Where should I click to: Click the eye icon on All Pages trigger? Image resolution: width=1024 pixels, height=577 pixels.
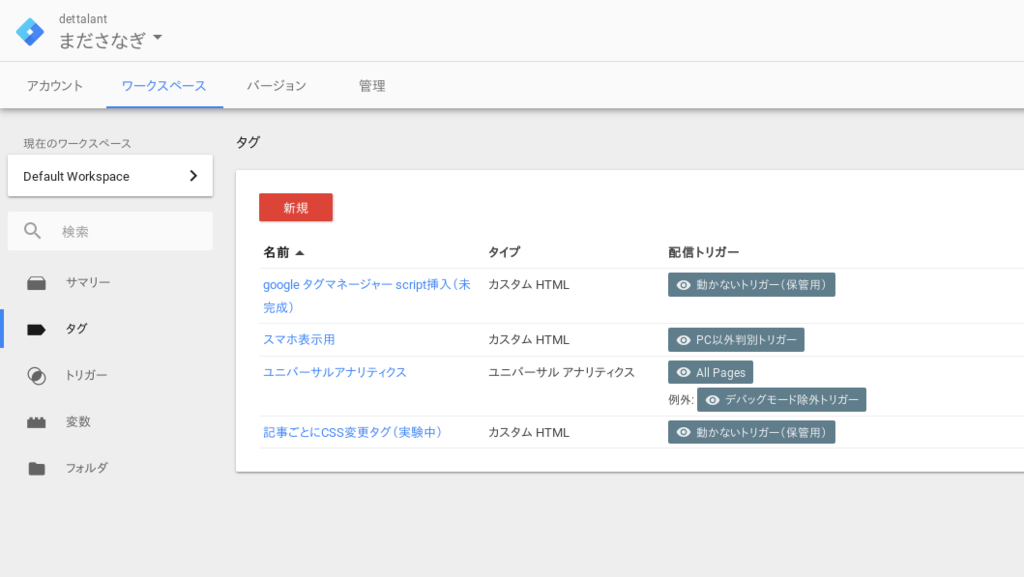[x=684, y=372]
